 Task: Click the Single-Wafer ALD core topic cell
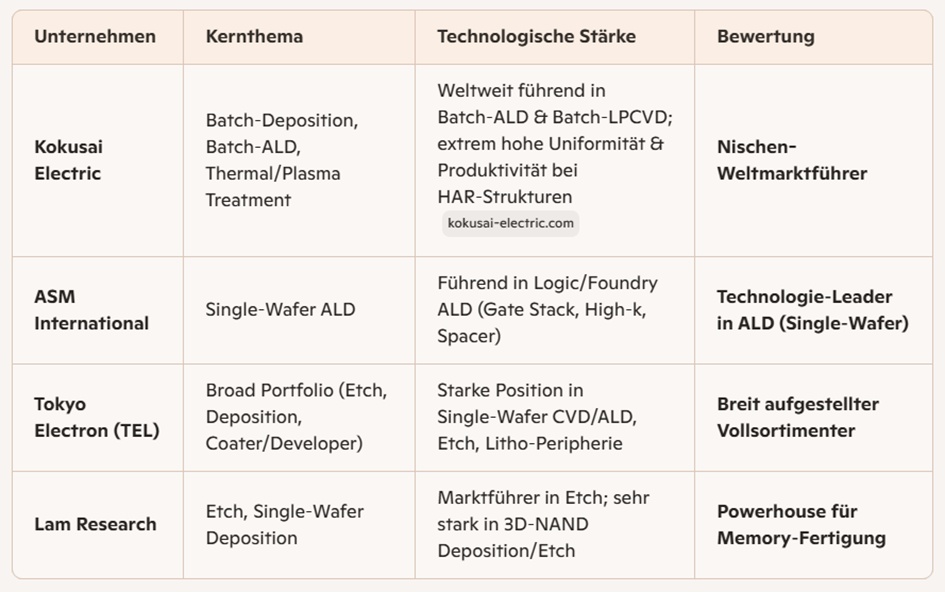click(280, 310)
